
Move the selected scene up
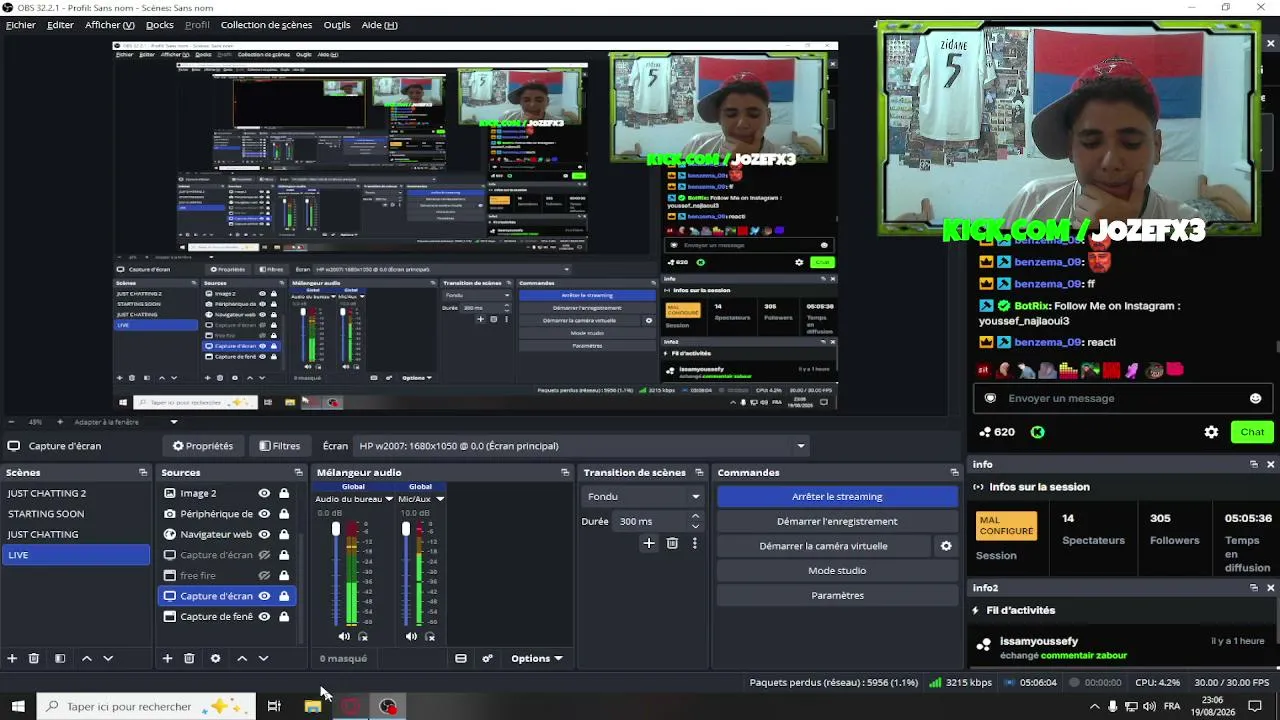click(87, 658)
